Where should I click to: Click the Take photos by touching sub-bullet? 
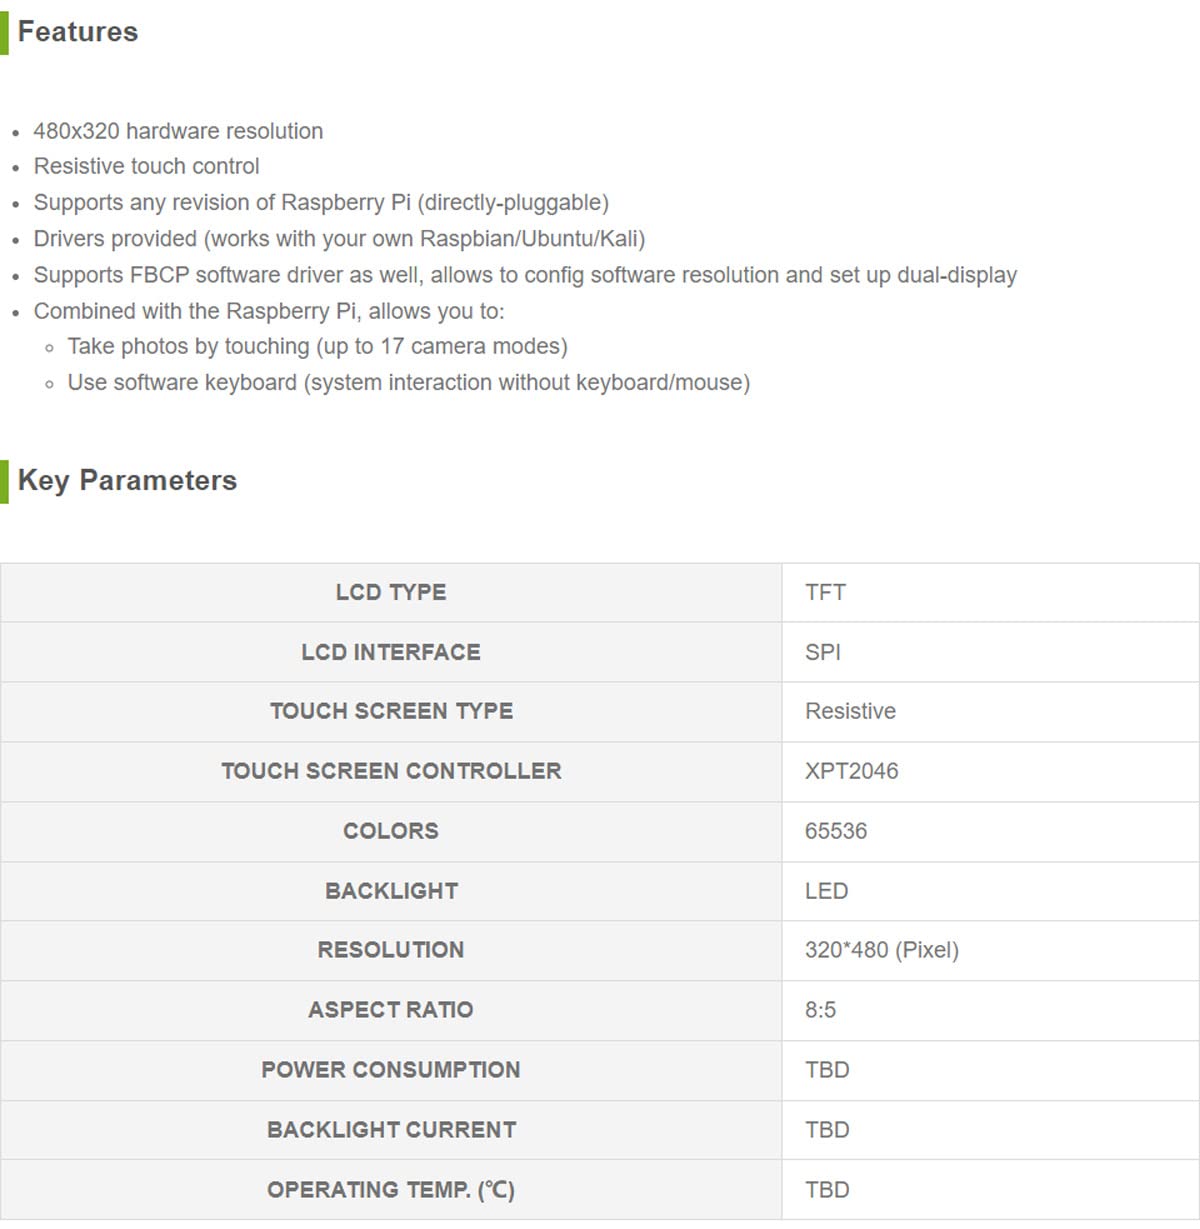click(317, 347)
